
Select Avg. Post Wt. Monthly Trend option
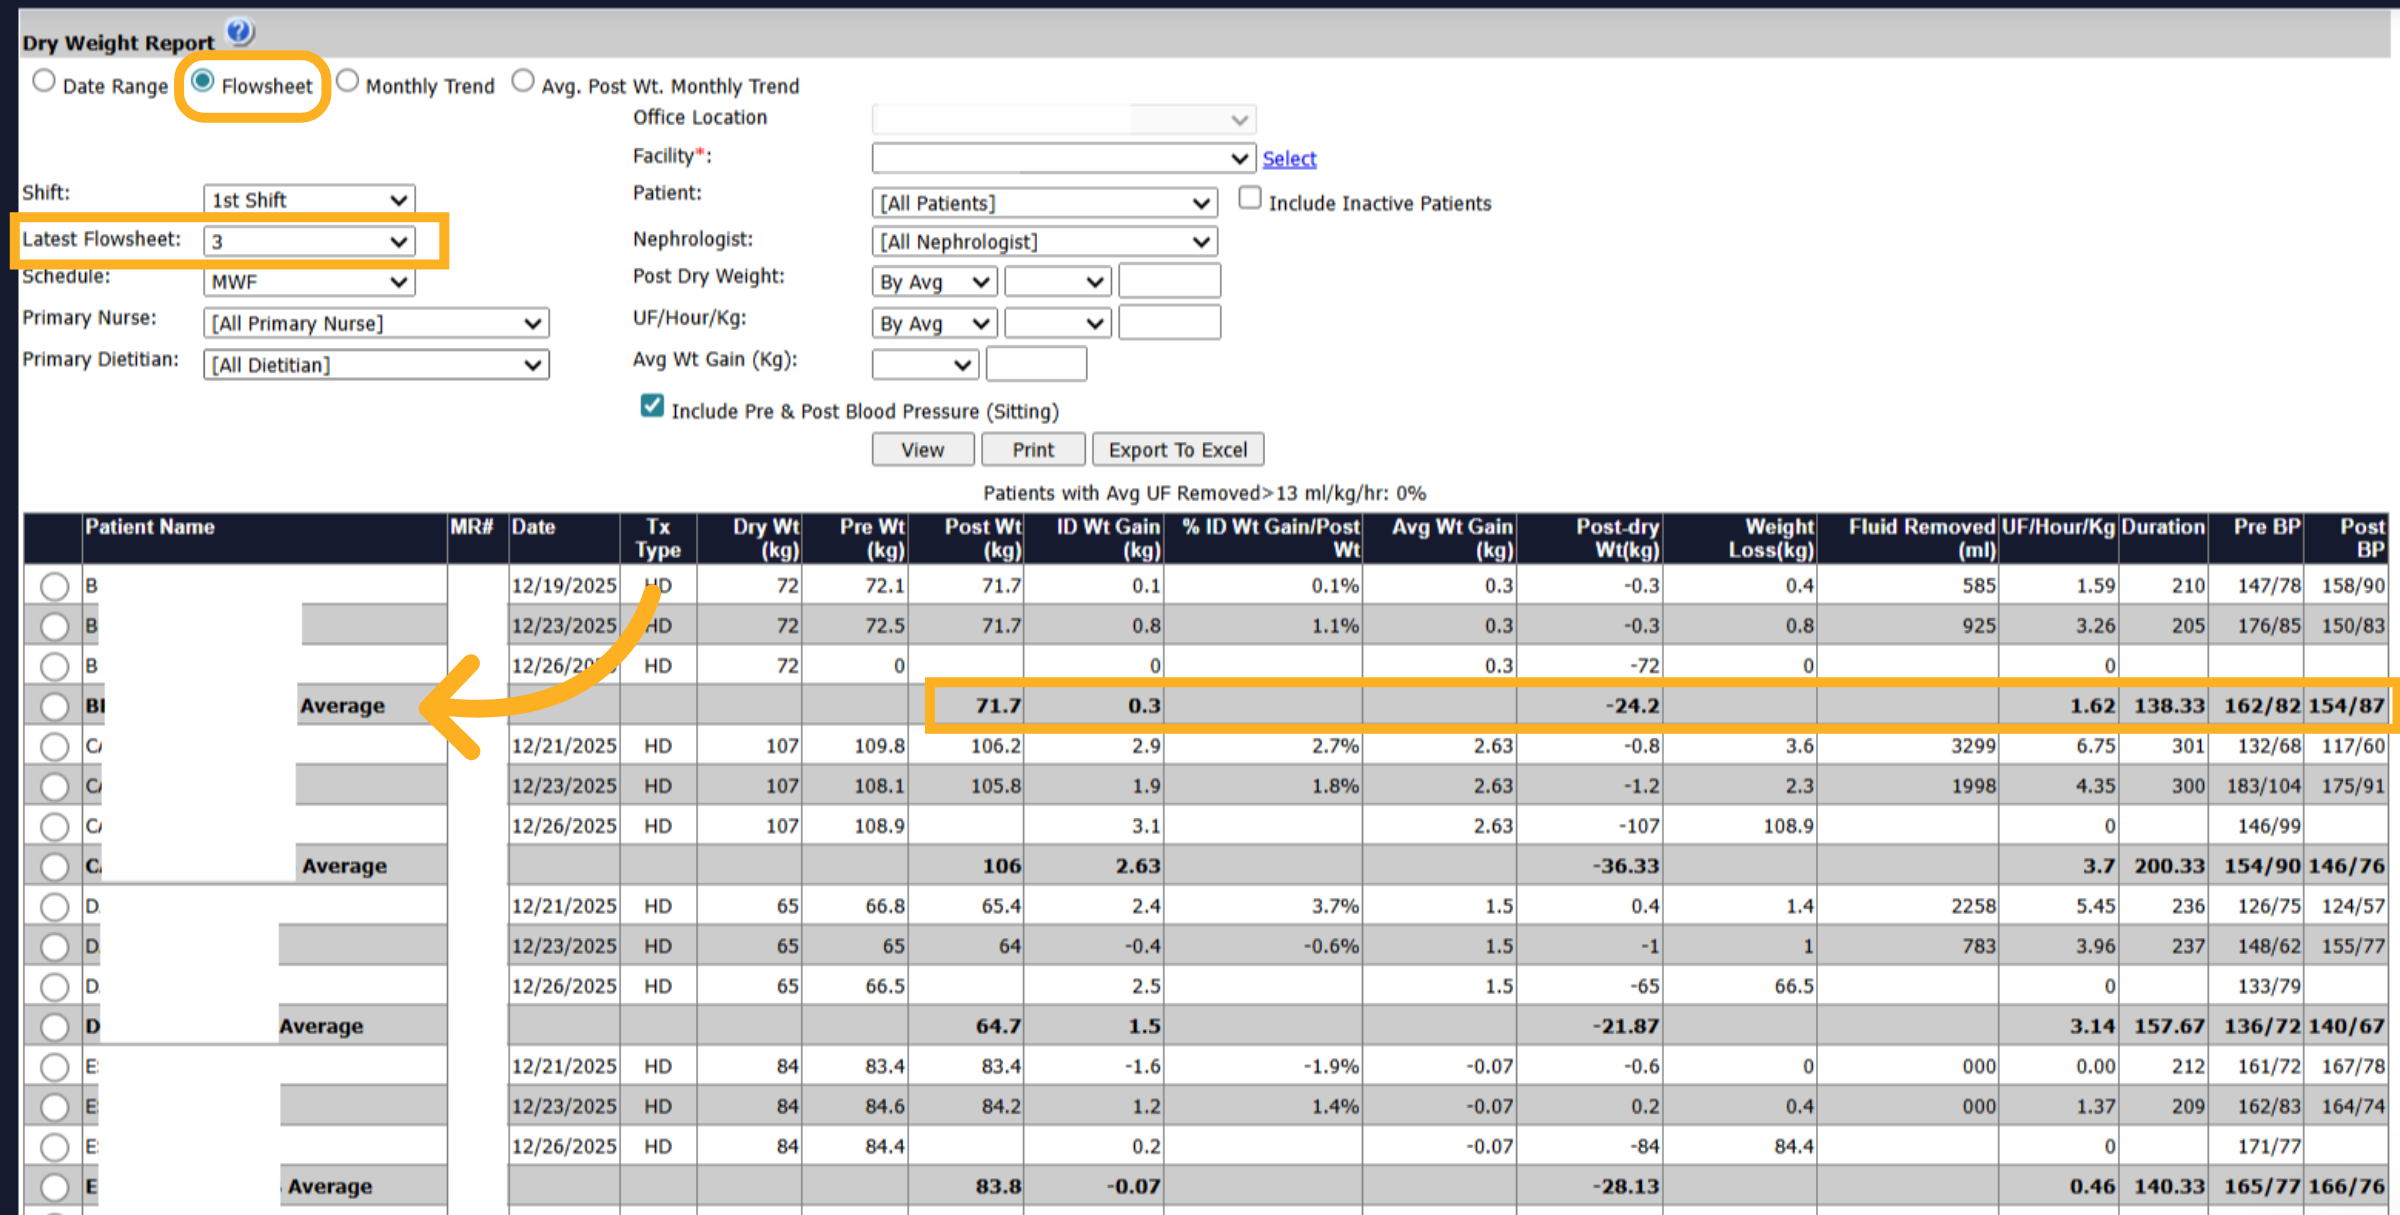(x=522, y=81)
